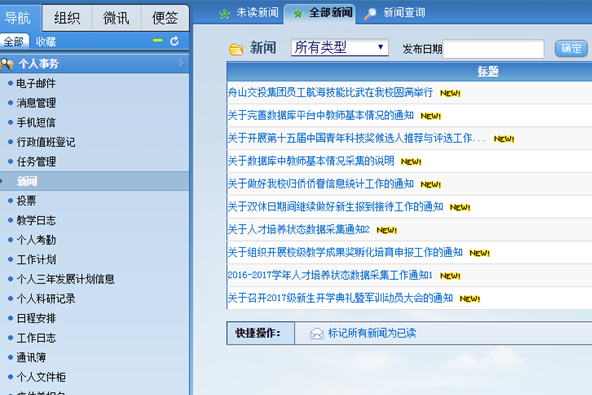Collapse all with green minus icon
This screenshot has width=592, height=395.
[x=158, y=40]
